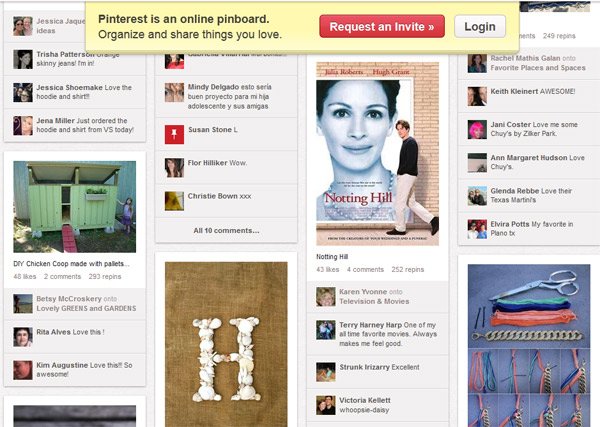This screenshot has height=427, width=600.
Task: Open Terry Harney Harp's avatar
Action: tap(326, 330)
